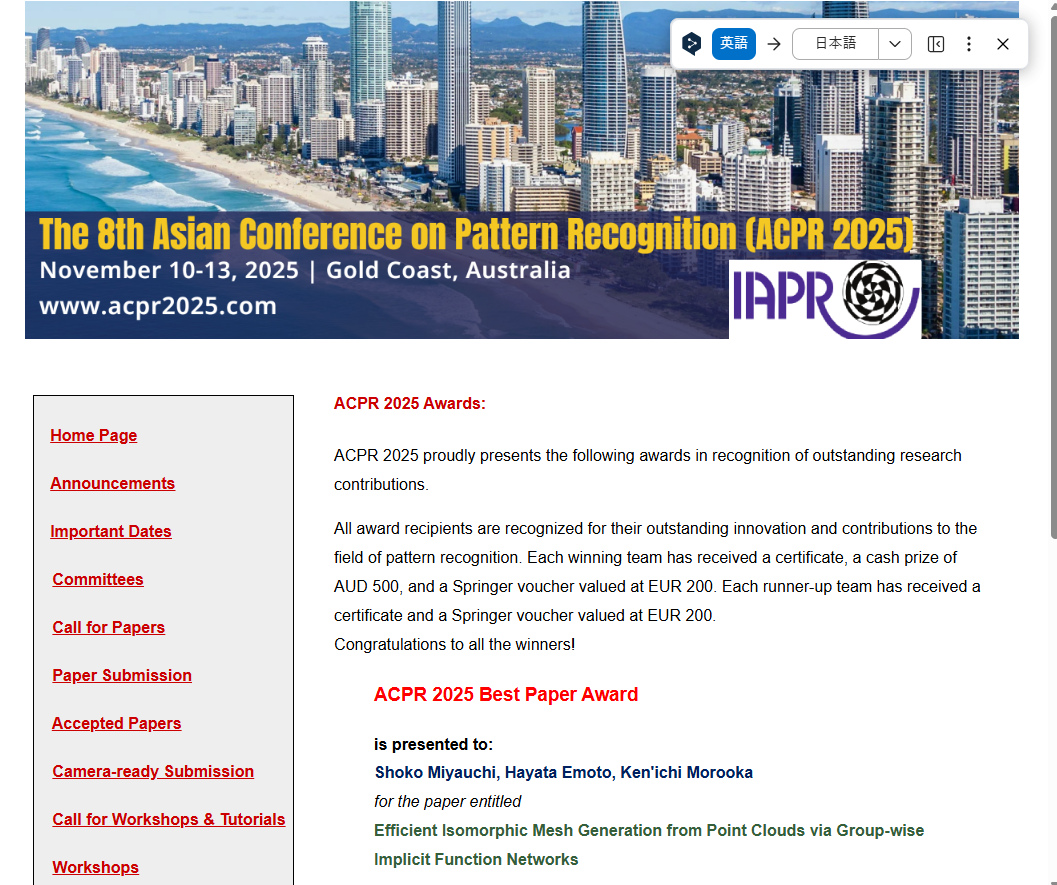The image size is (1057, 885).
Task: Open the Accepted Papers link
Action: click(x=117, y=723)
